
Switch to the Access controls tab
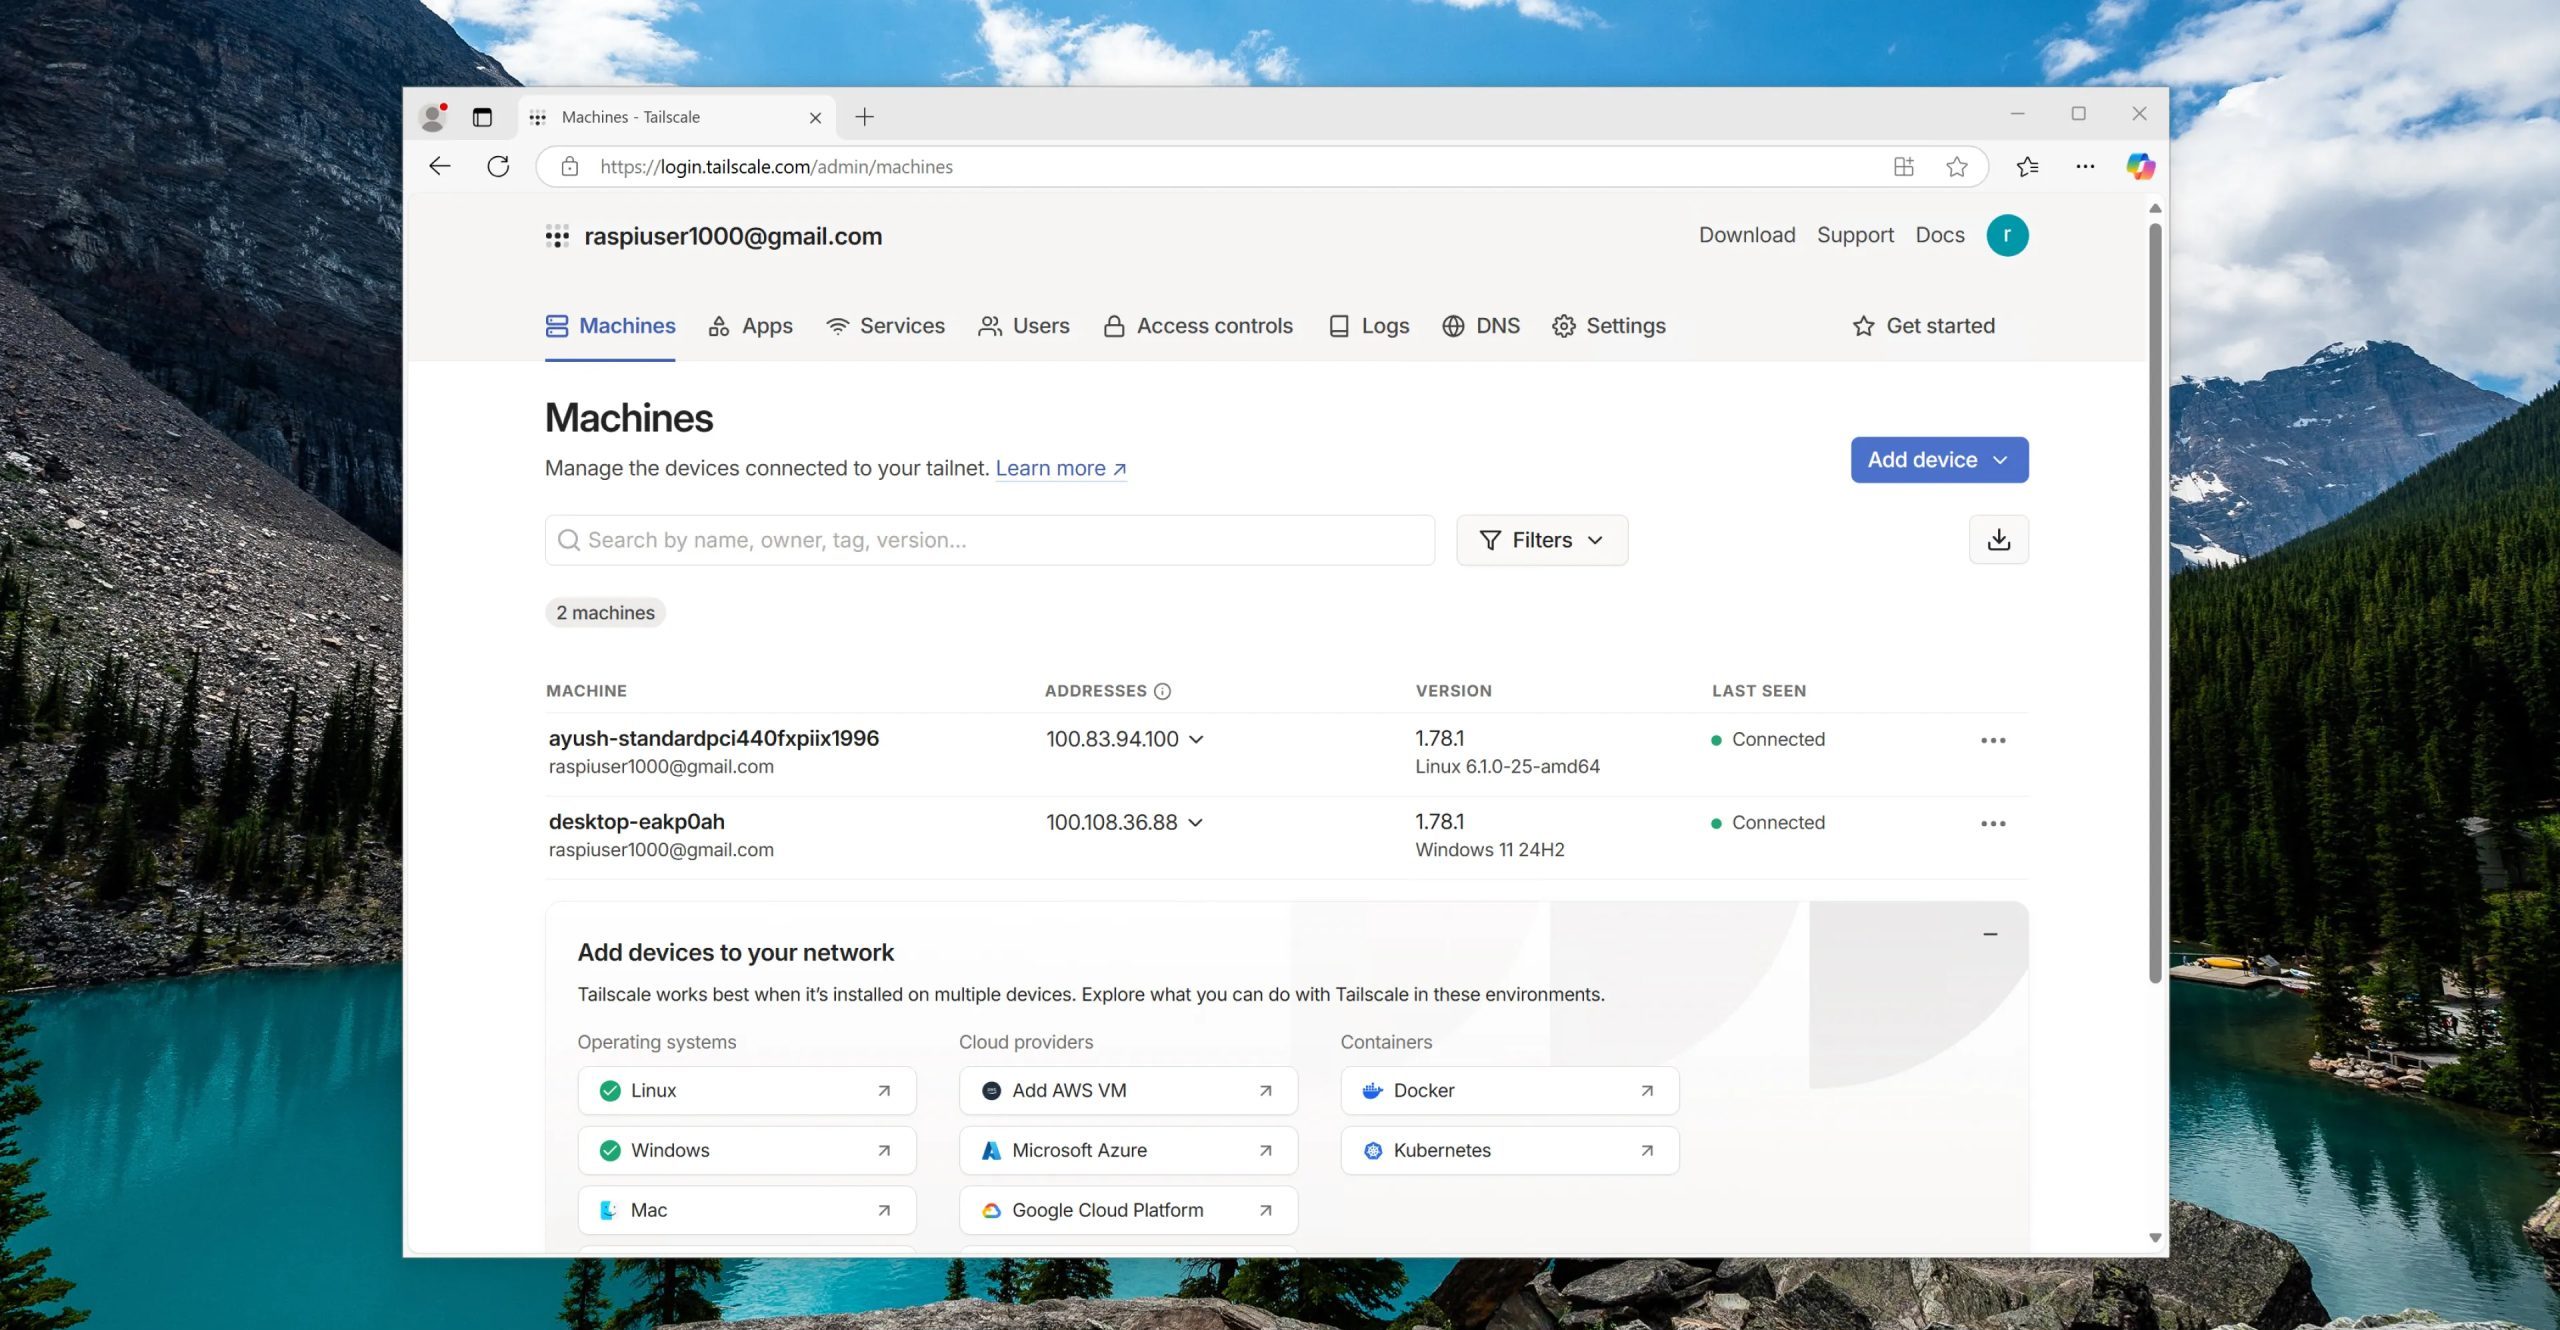tap(1197, 326)
